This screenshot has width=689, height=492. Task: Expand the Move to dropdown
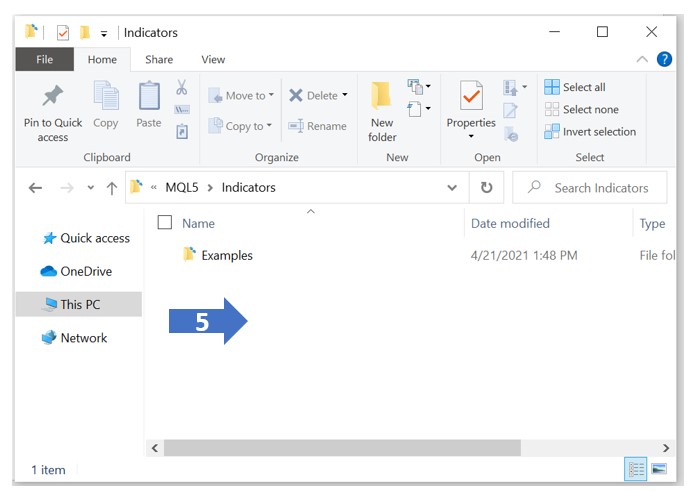273,96
